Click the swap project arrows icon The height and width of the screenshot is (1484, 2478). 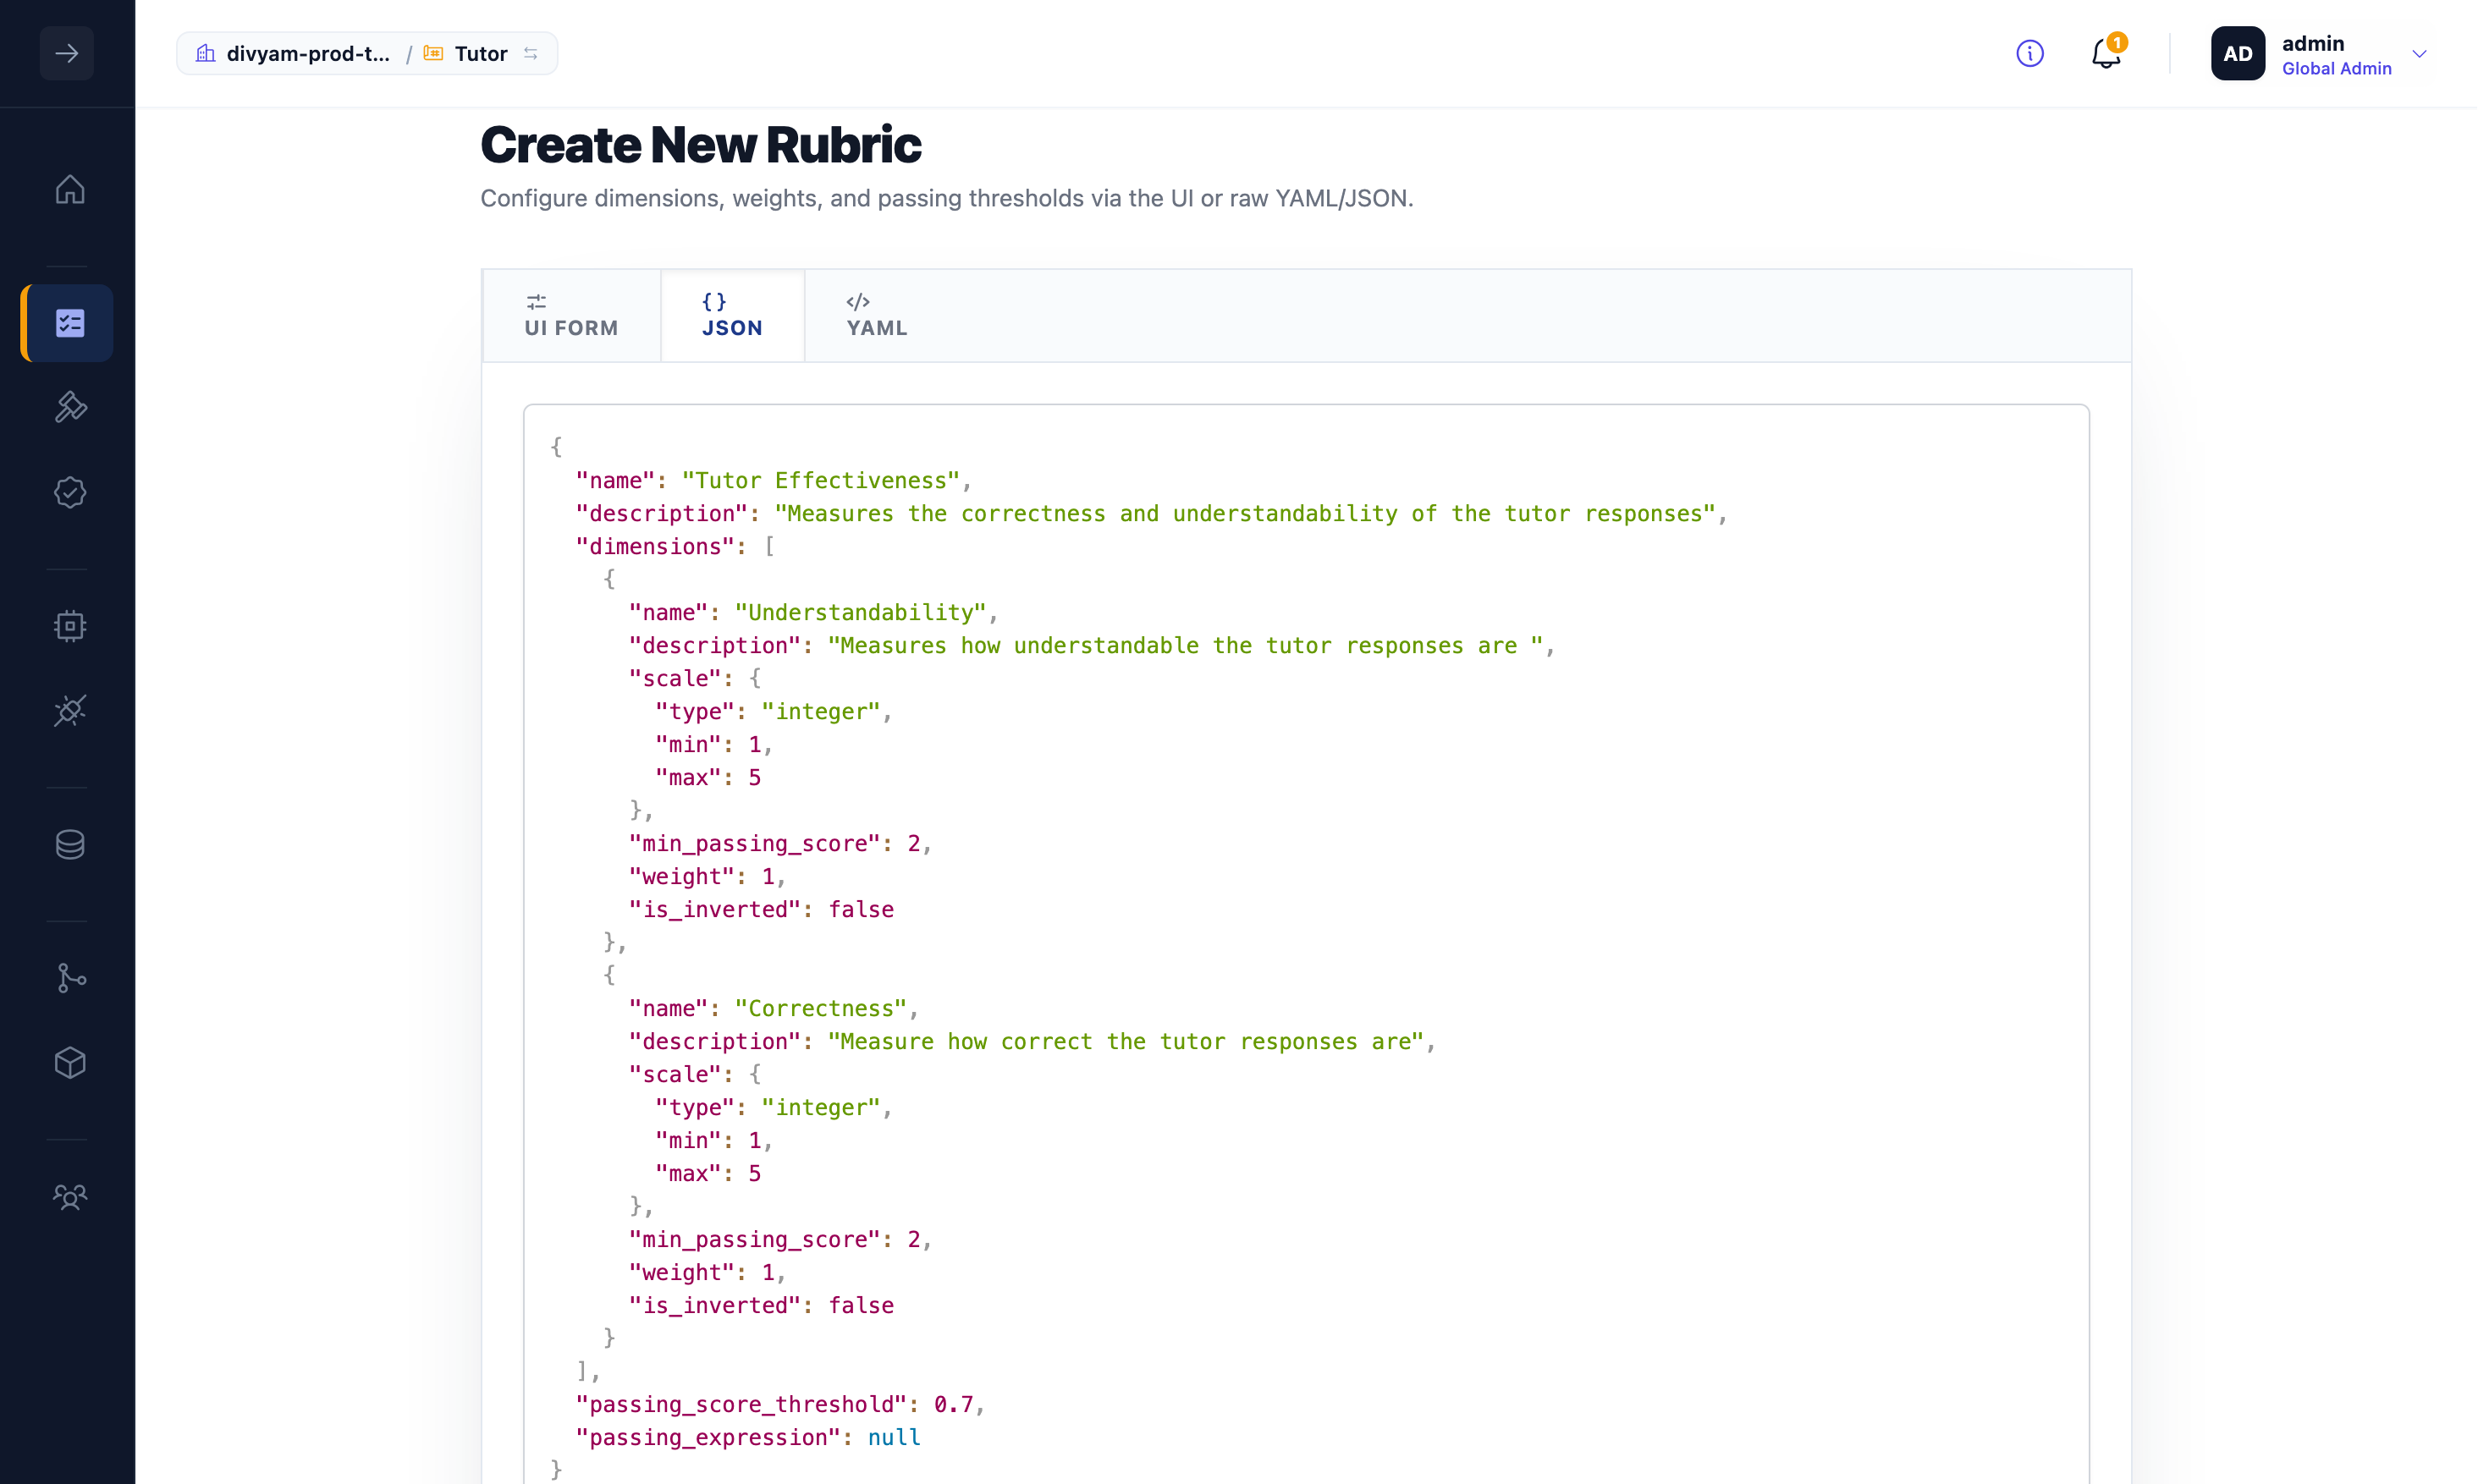(x=531, y=54)
